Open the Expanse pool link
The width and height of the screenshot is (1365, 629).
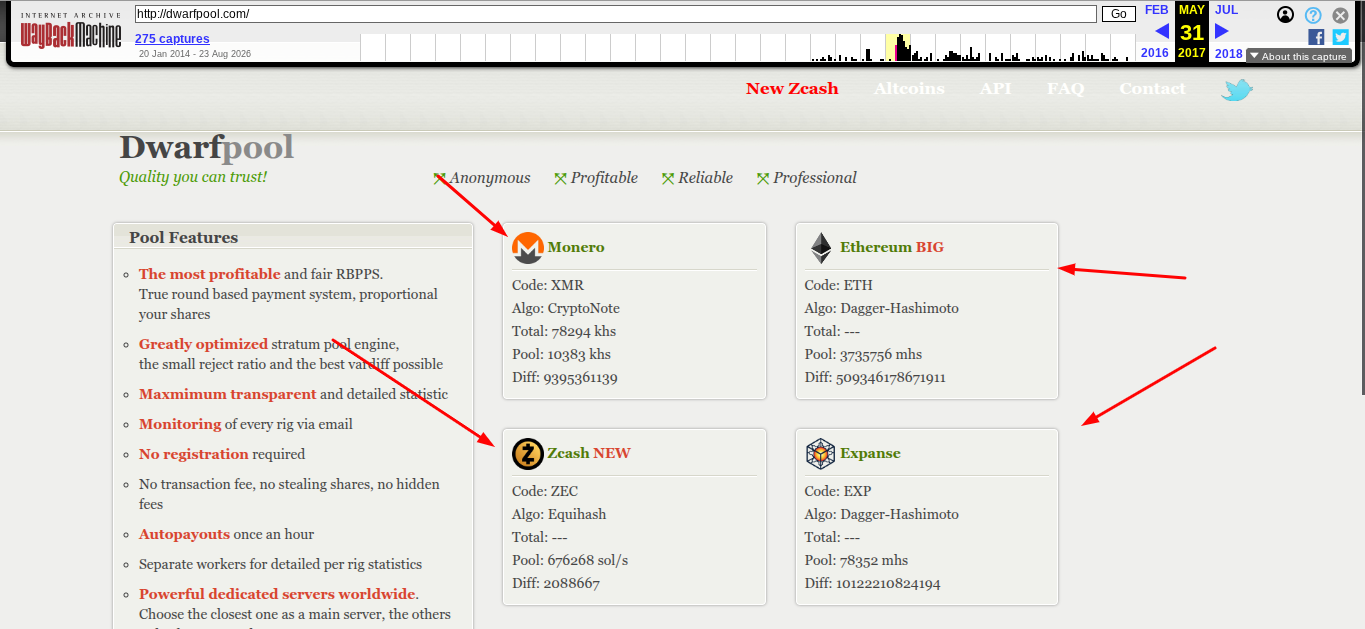click(870, 453)
